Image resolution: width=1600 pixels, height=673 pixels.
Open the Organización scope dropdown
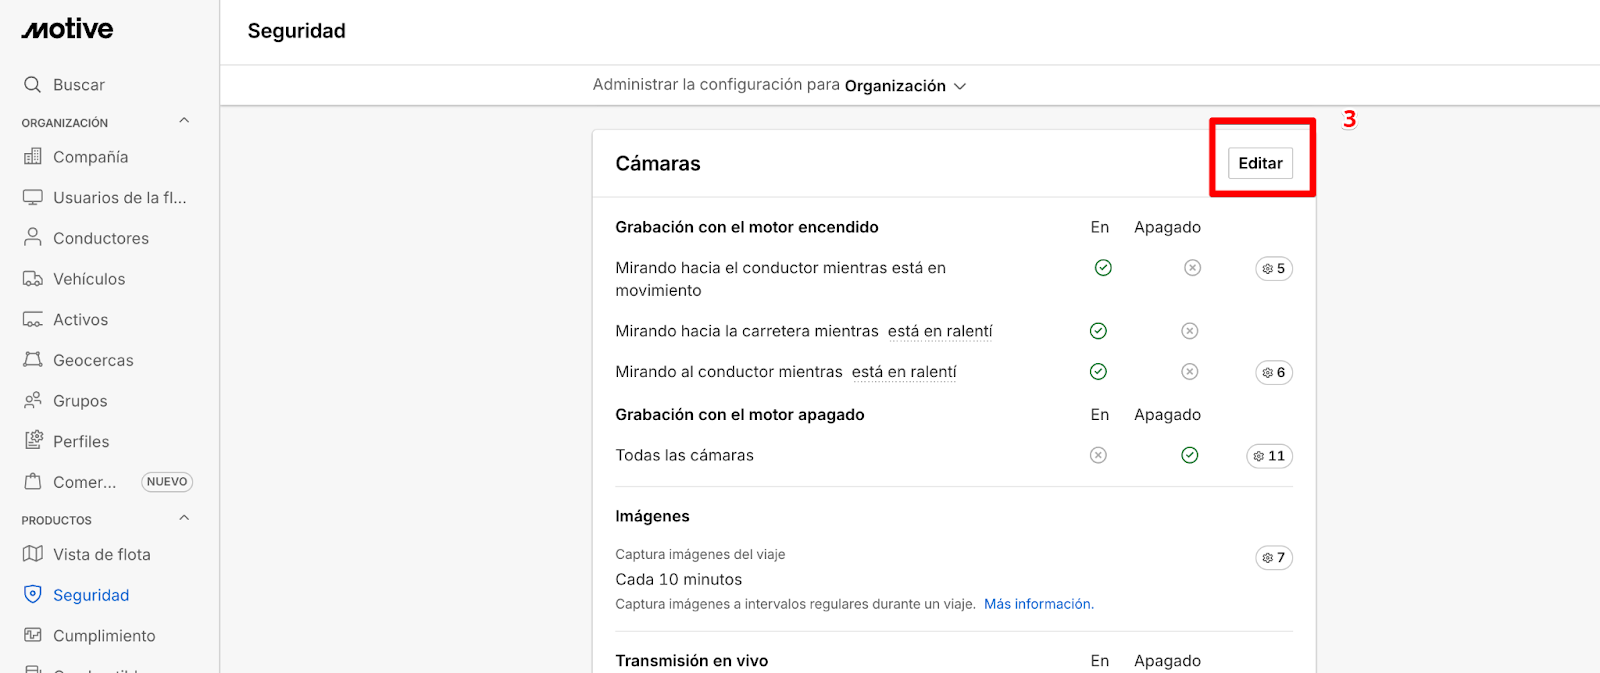[x=905, y=86]
